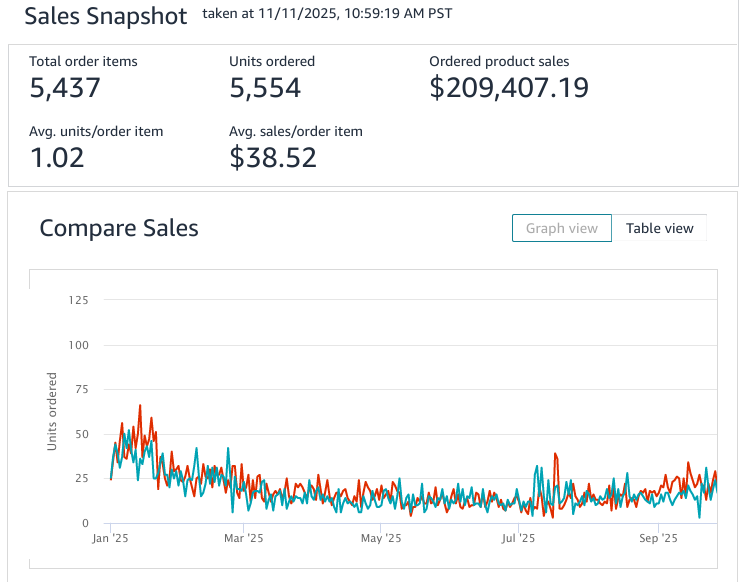The height and width of the screenshot is (582, 745).
Task: Click the 100 y-axis gridline label
Action: pyautogui.click(x=78, y=345)
